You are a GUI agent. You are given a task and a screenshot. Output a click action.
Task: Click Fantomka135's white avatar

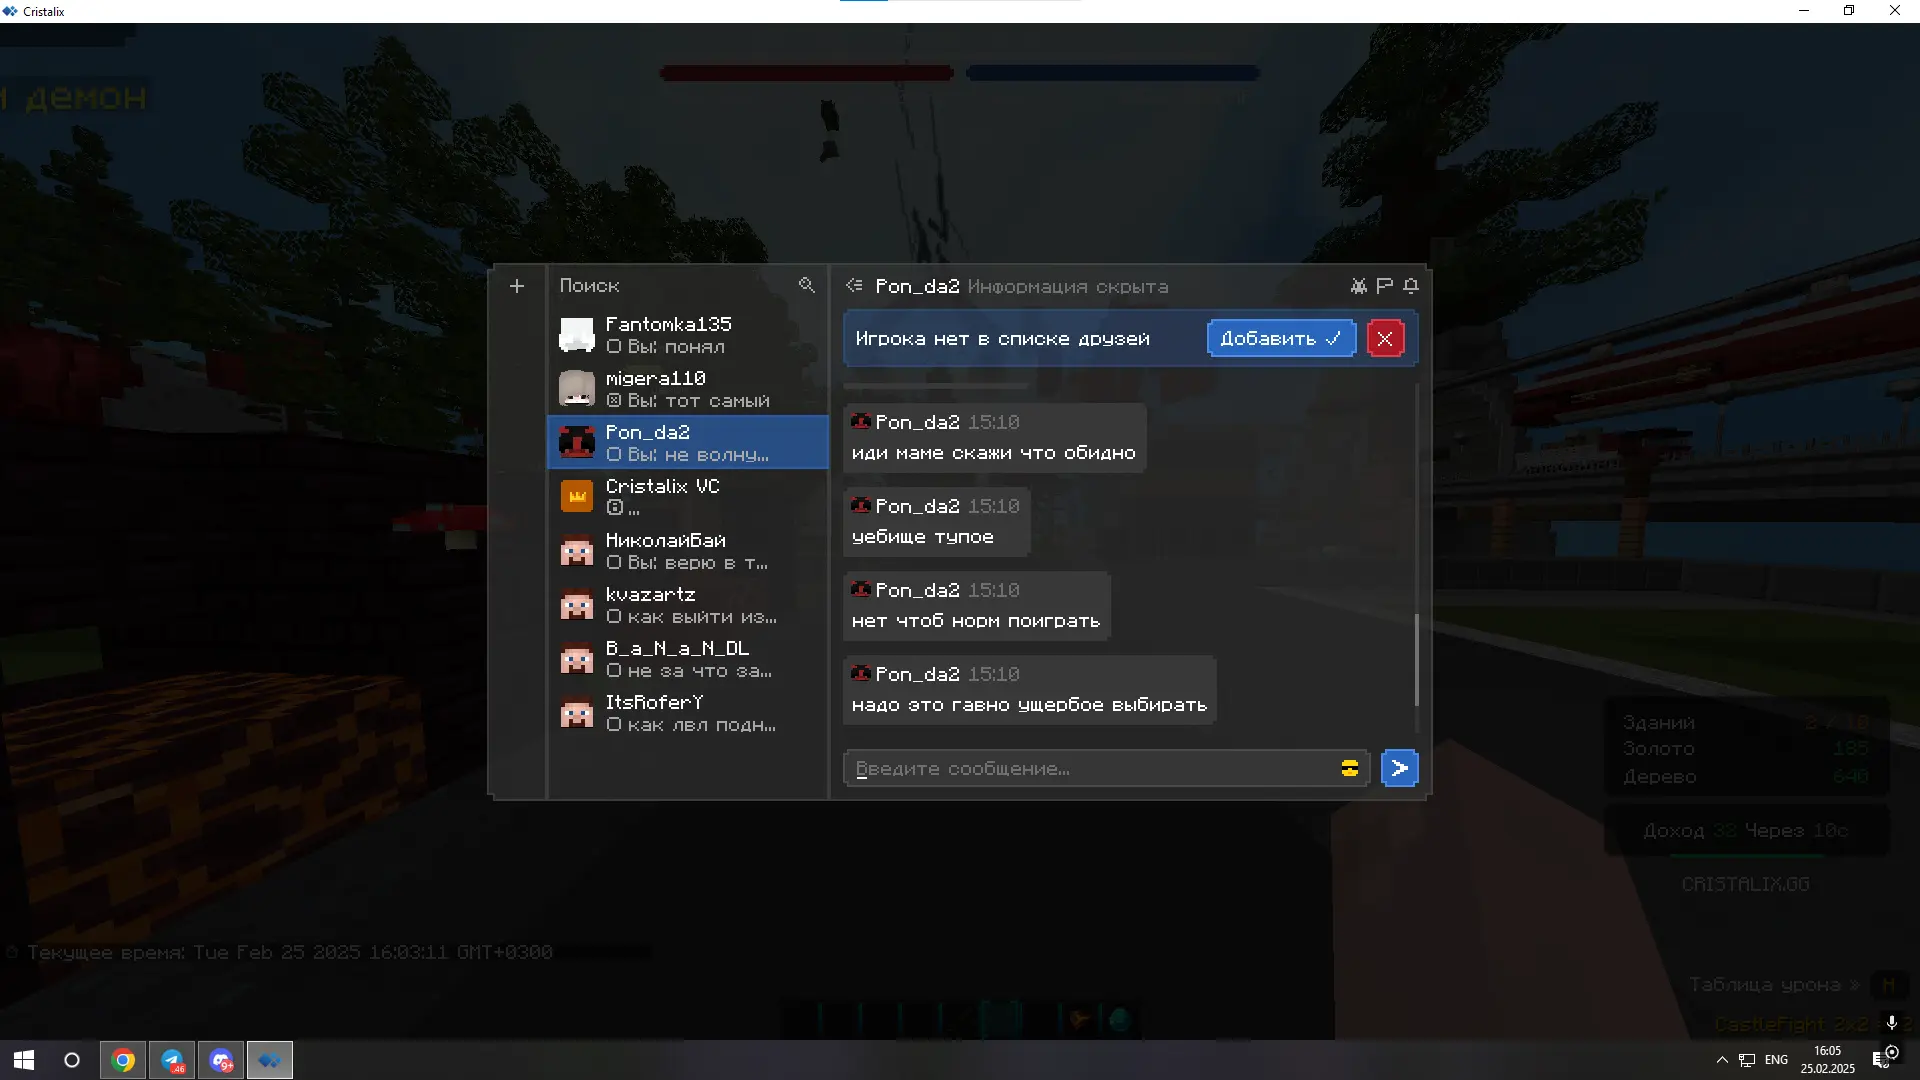tap(577, 334)
